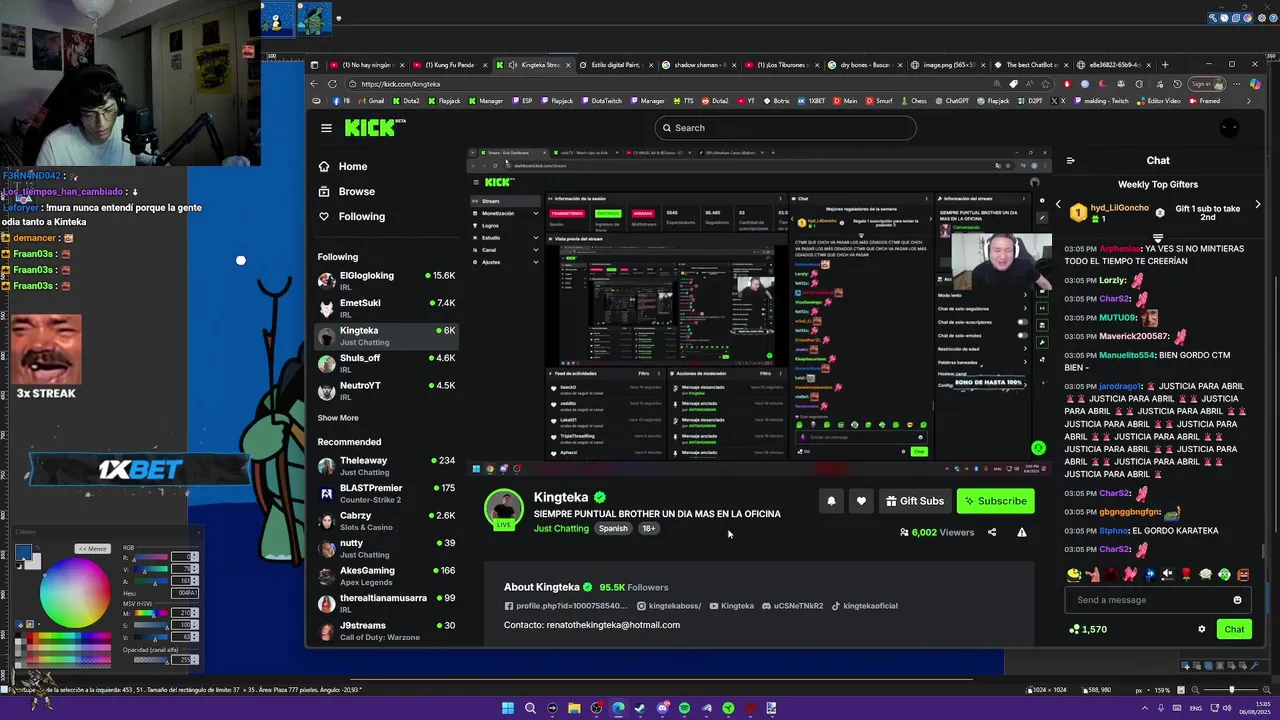The width and height of the screenshot is (1280, 720).
Task: Open File Explorer from the taskbar
Action: point(574,708)
